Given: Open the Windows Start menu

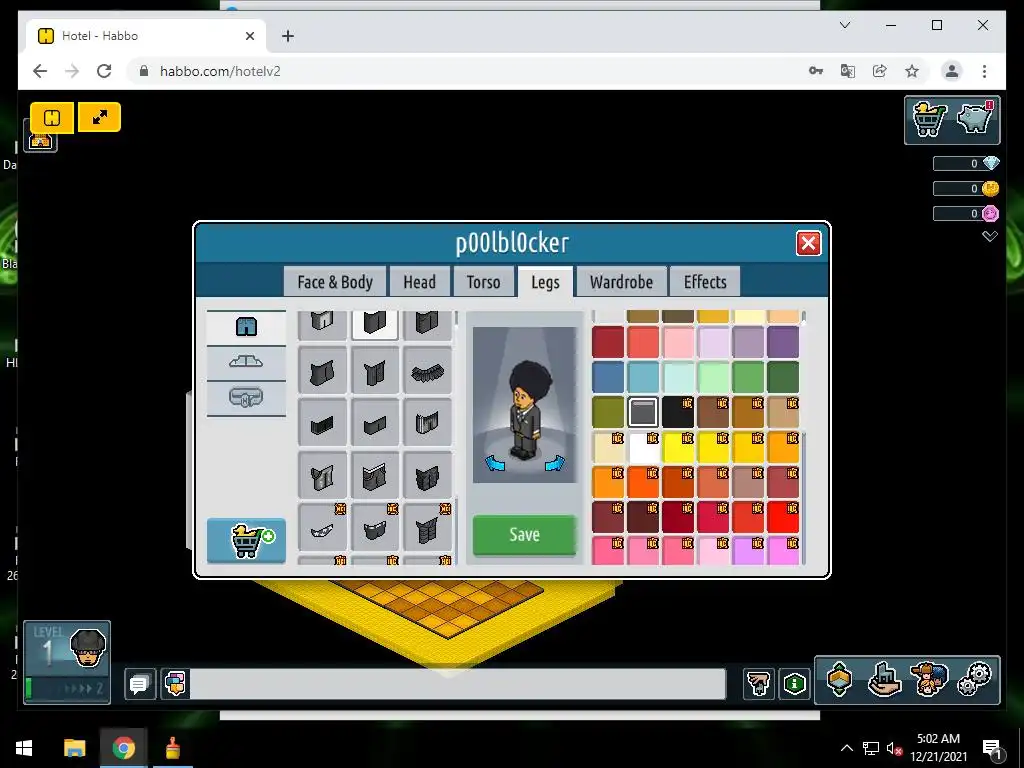Looking at the screenshot, I should (x=24, y=748).
